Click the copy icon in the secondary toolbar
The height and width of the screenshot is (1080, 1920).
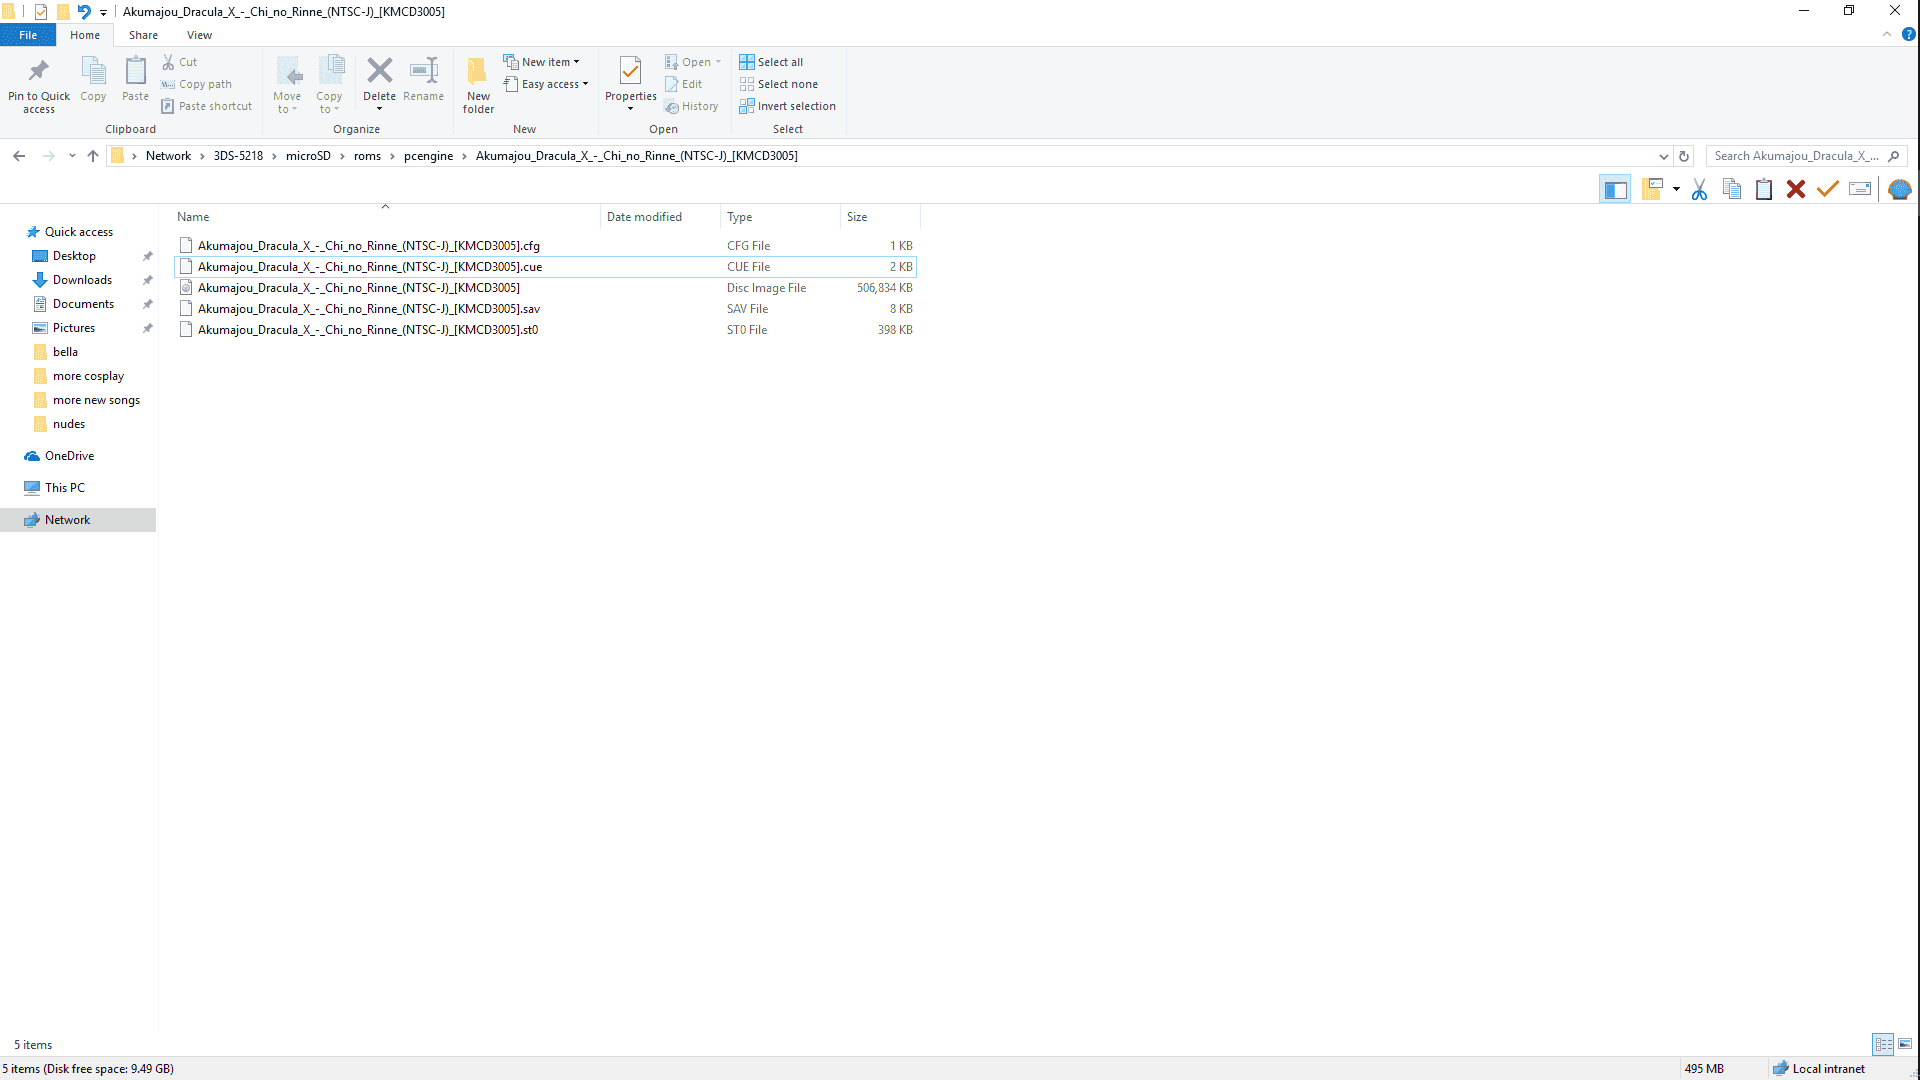click(1732, 189)
